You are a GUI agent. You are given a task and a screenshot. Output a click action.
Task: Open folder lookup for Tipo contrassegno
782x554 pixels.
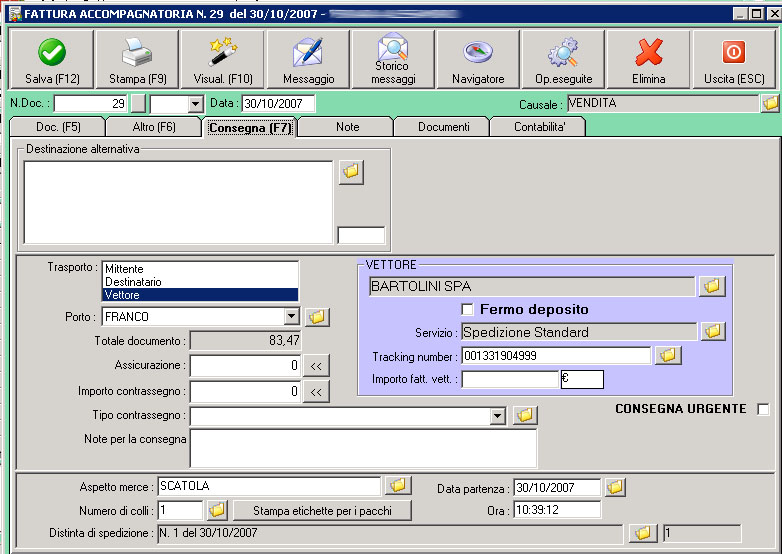(525, 415)
